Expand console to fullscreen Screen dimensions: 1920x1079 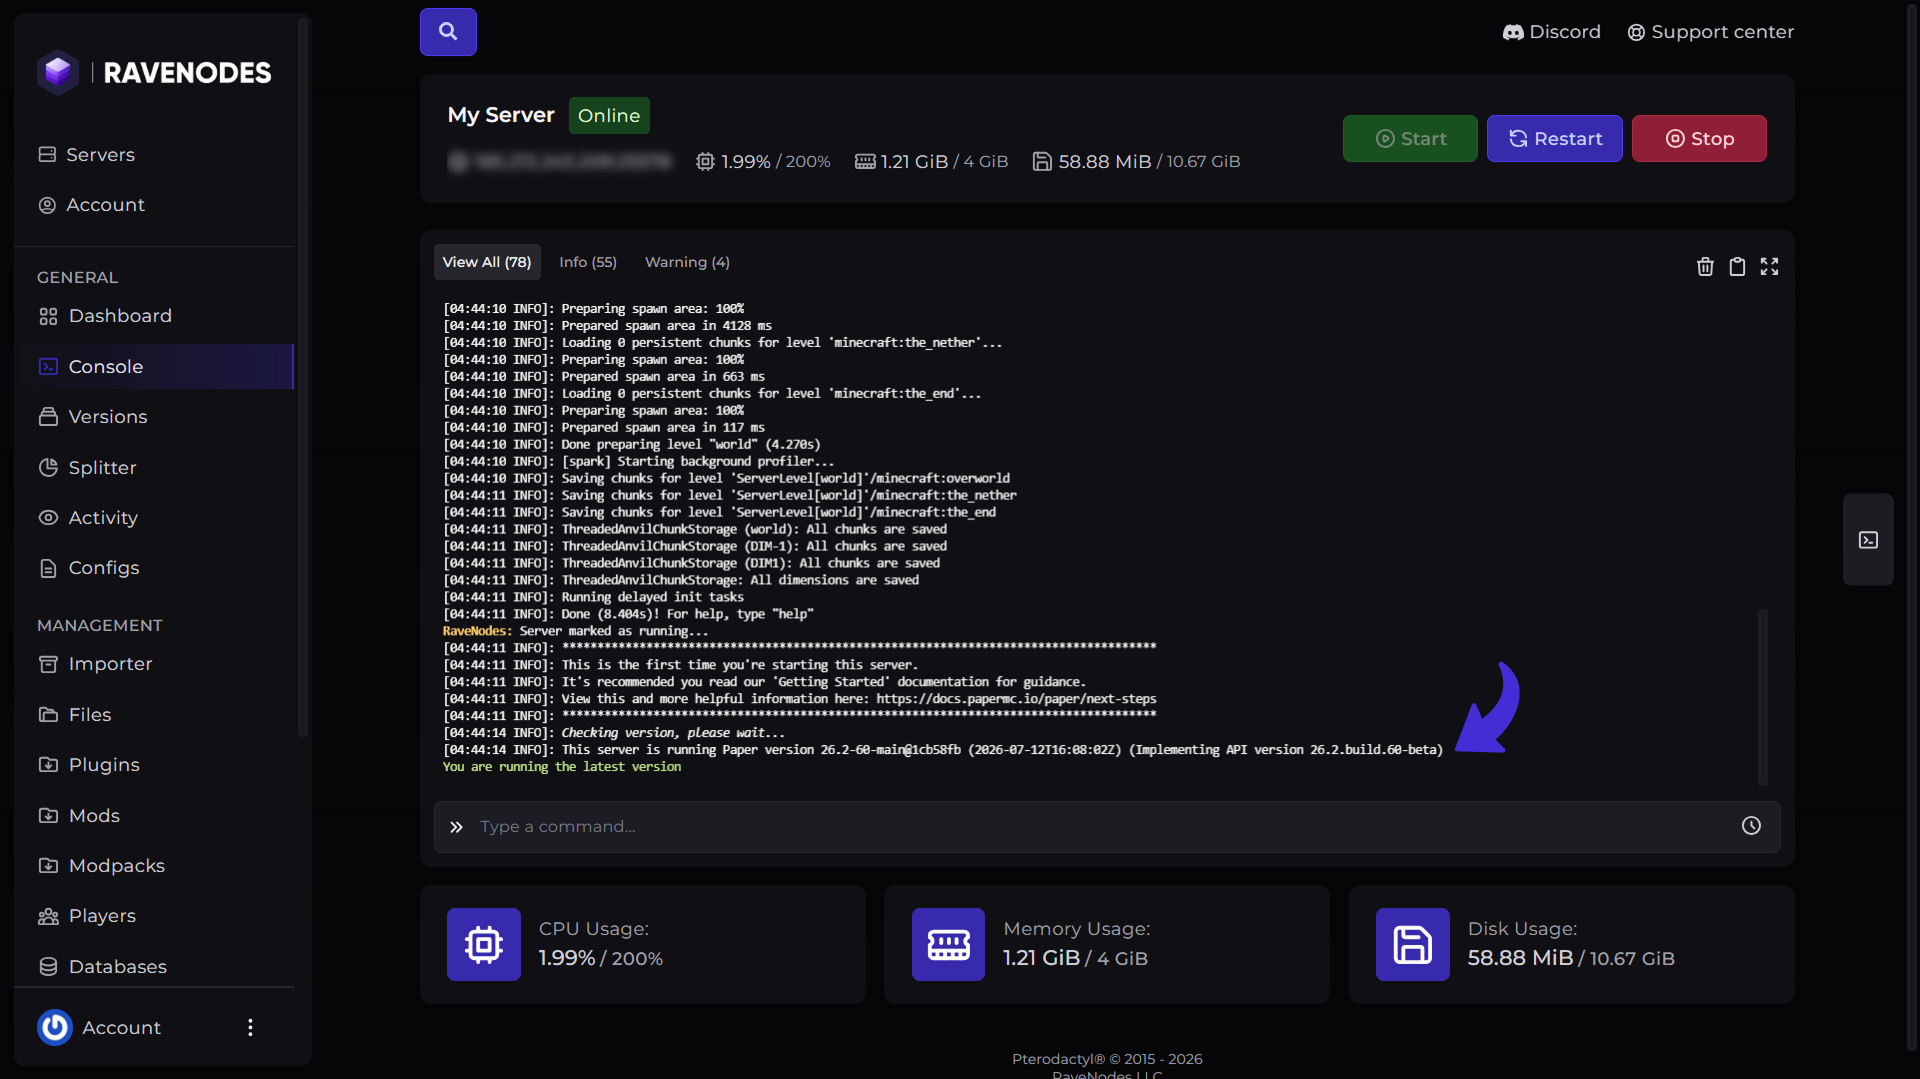1769,266
